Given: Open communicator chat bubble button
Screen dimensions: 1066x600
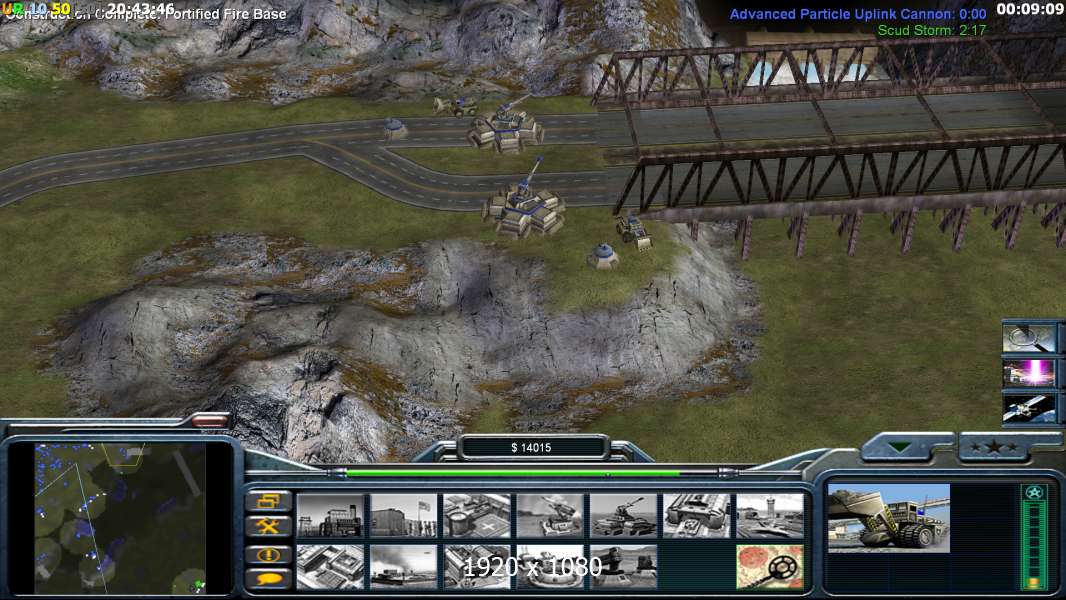Looking at the screenshot, I should [x=268, y=578].
